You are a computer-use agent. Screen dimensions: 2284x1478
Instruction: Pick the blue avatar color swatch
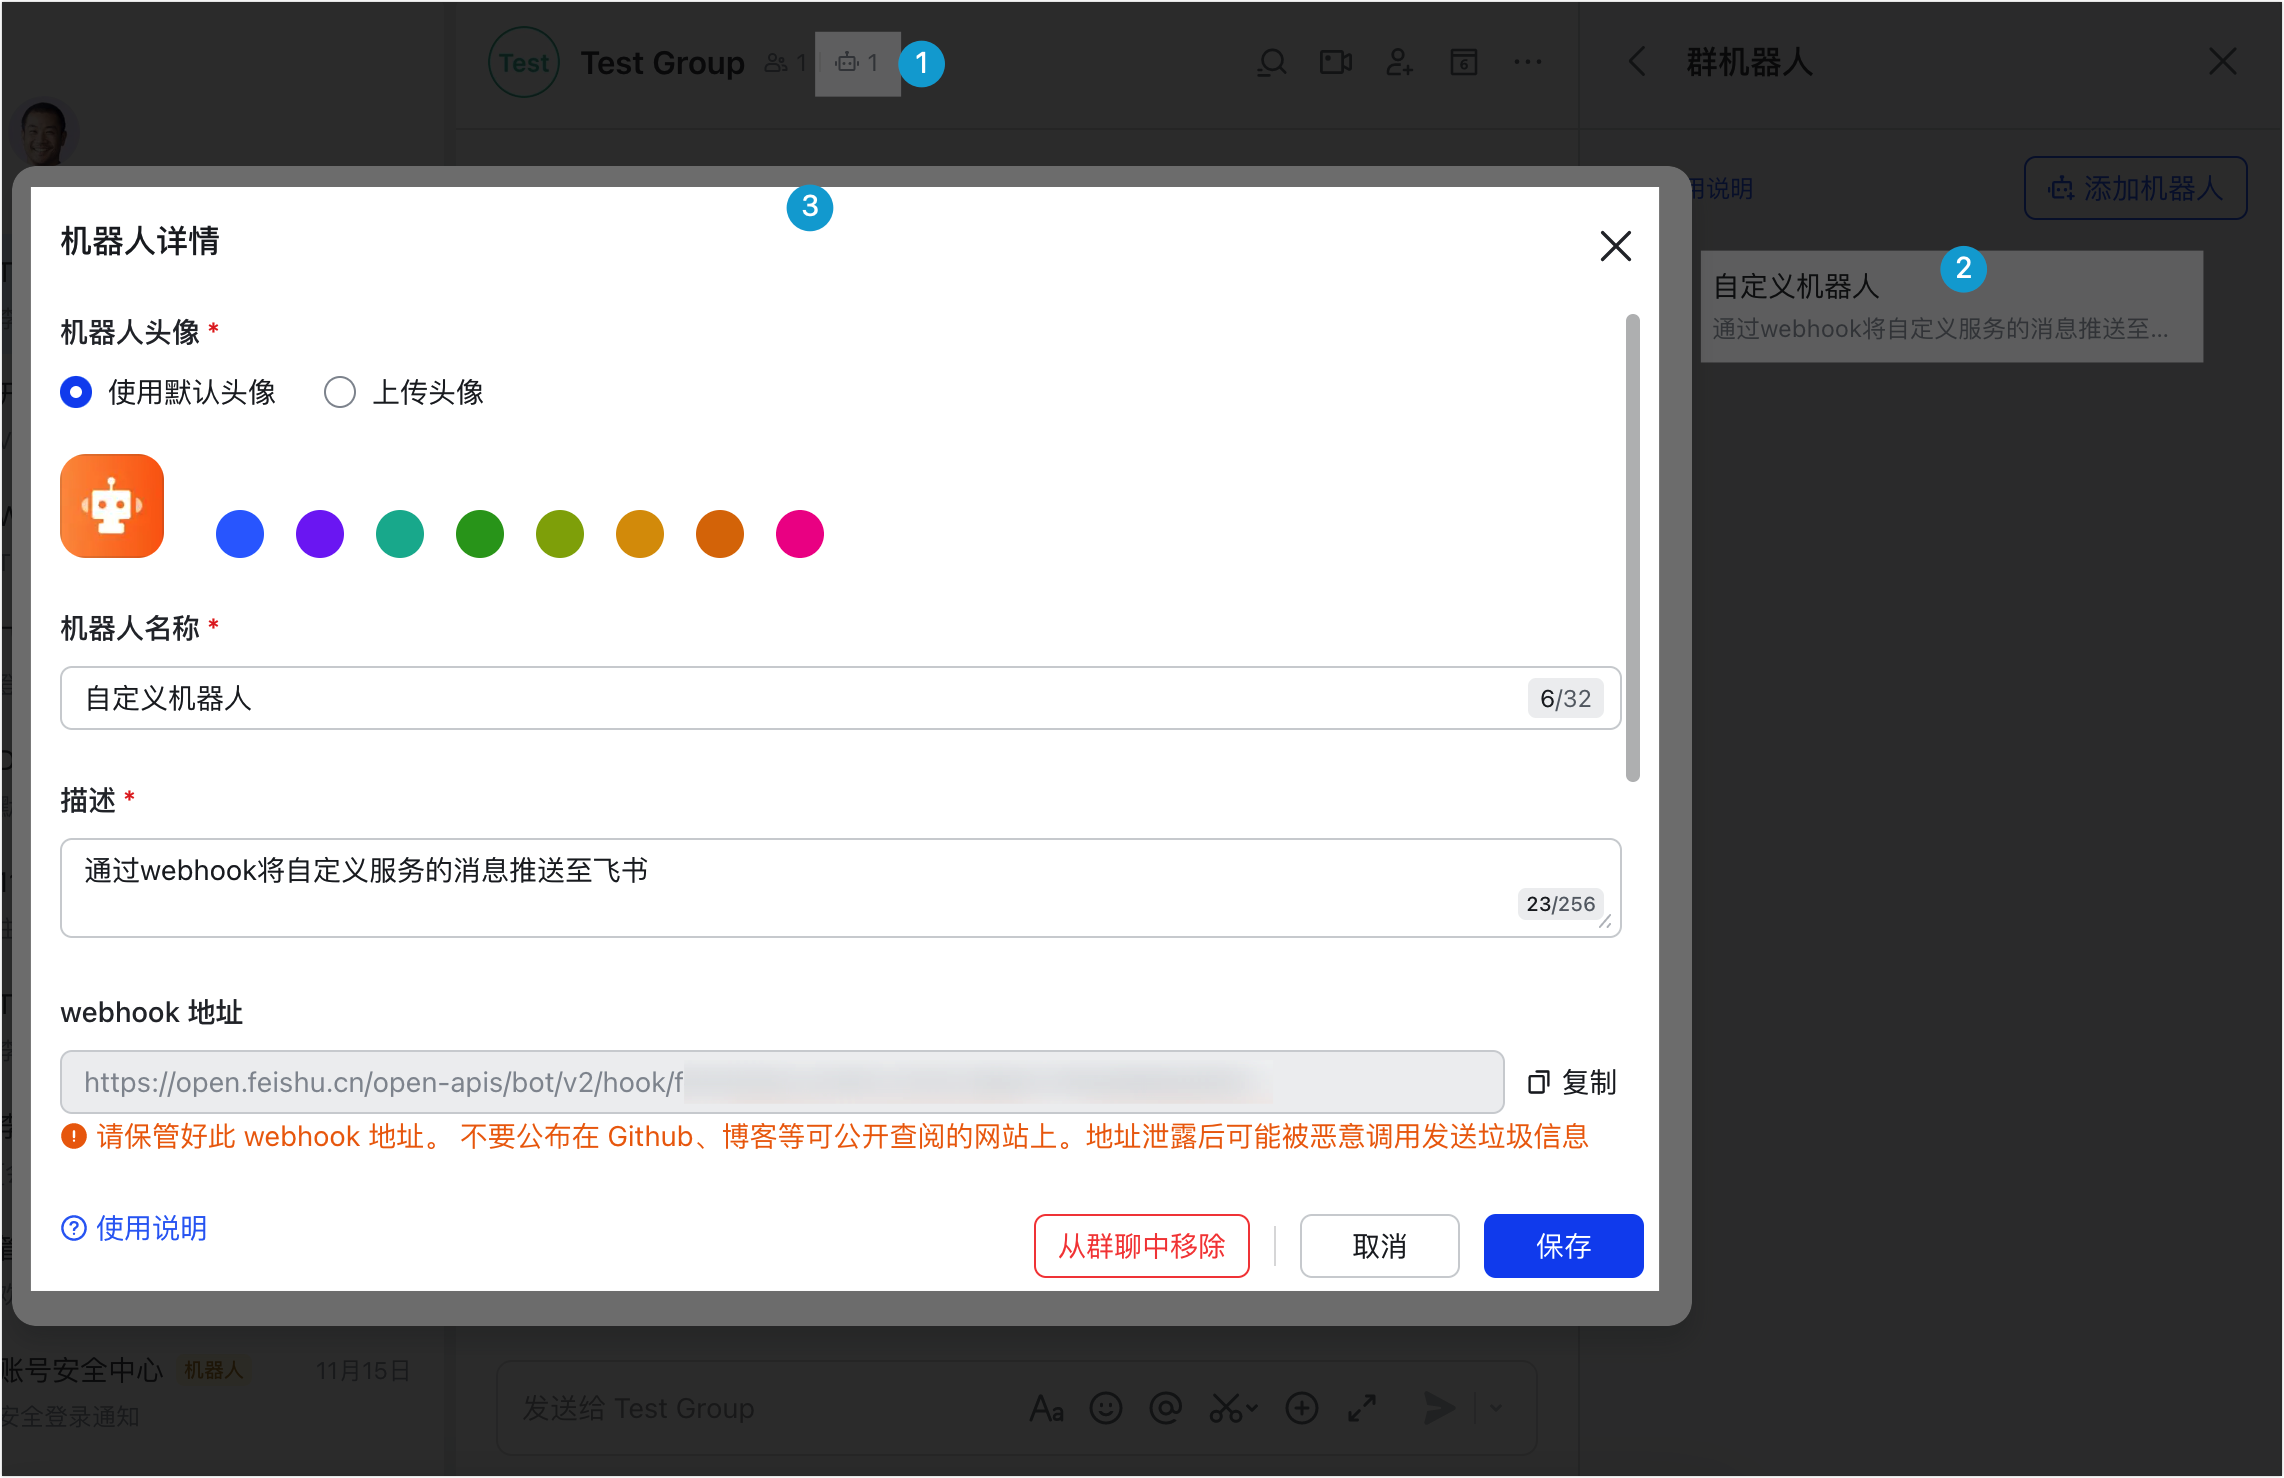point(240,534)
